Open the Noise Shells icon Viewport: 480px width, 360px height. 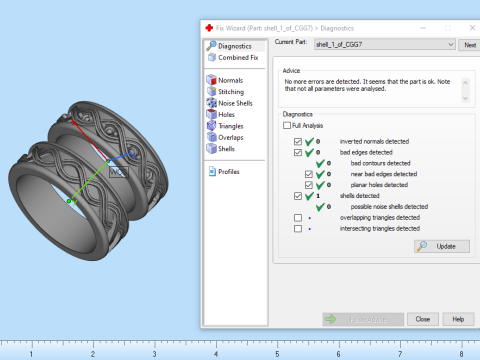pos(211,103)
